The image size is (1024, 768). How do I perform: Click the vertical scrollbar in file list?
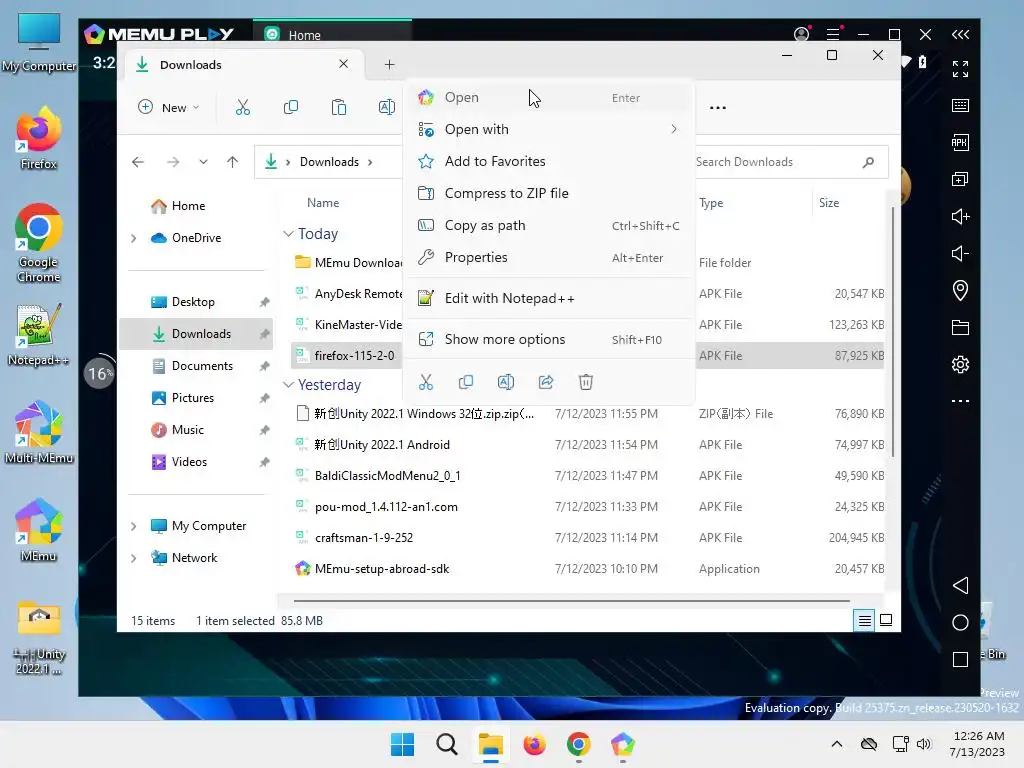pyautogui.click(x=892, y=332)
